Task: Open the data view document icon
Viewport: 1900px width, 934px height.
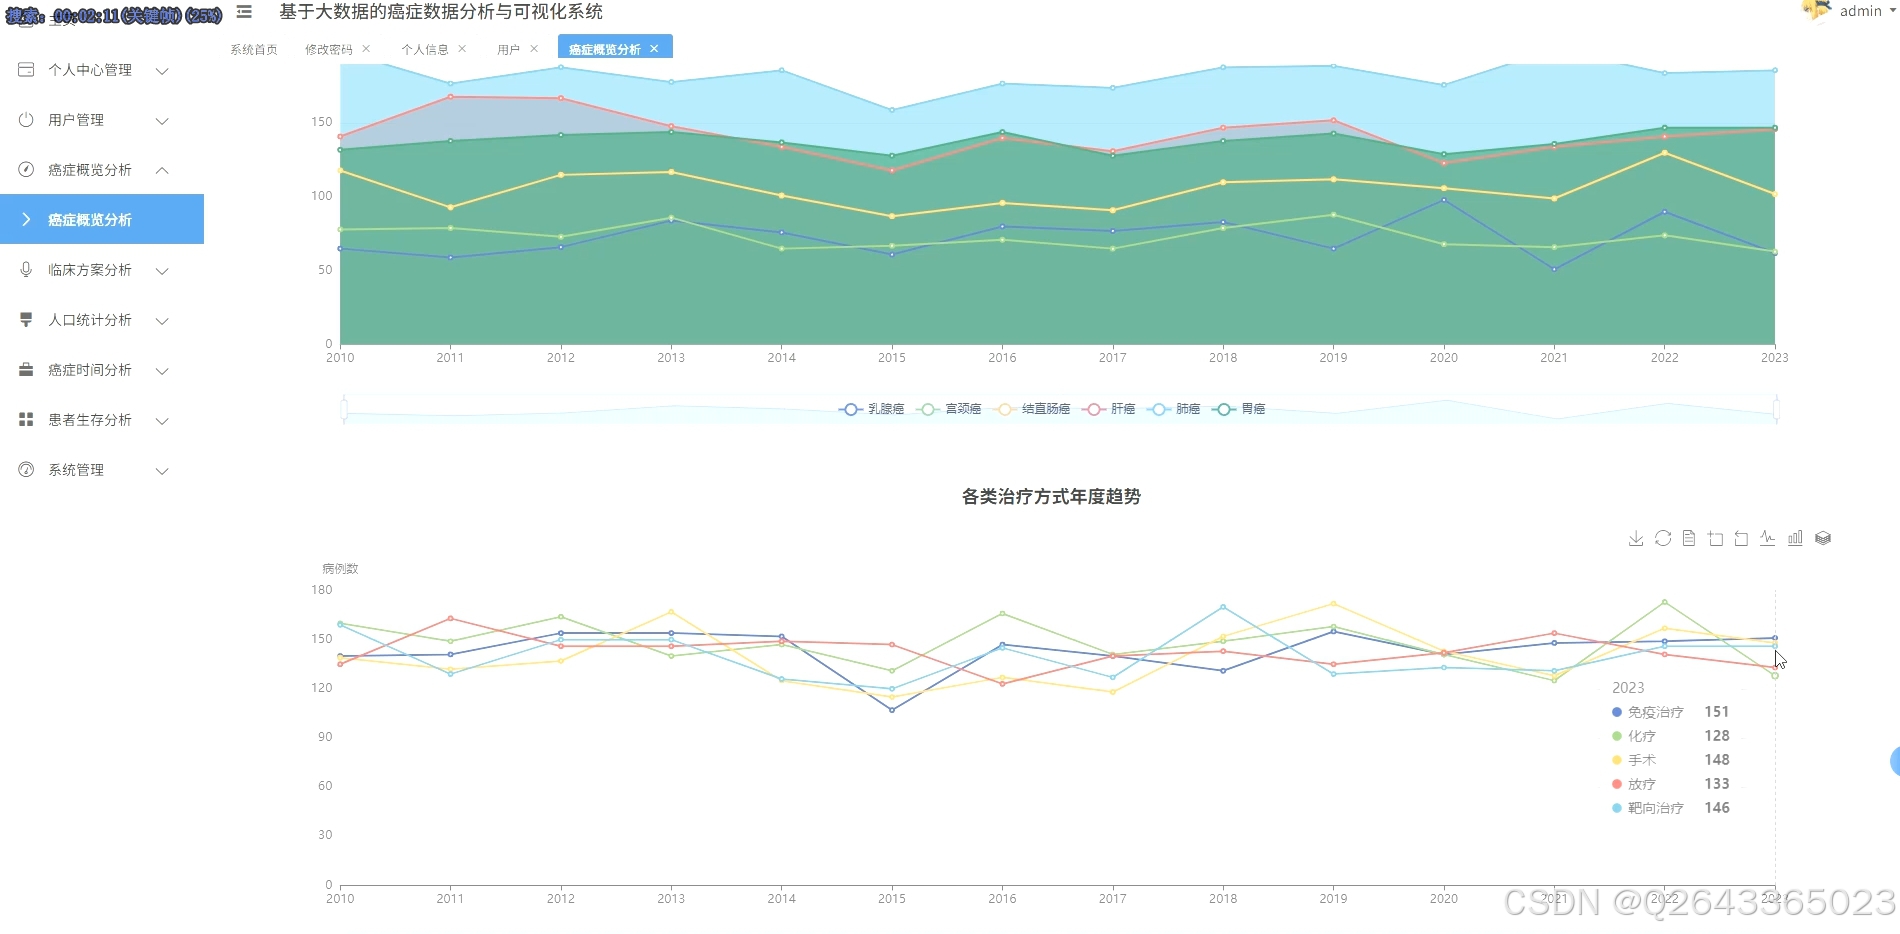Action: coord(1689,538)
